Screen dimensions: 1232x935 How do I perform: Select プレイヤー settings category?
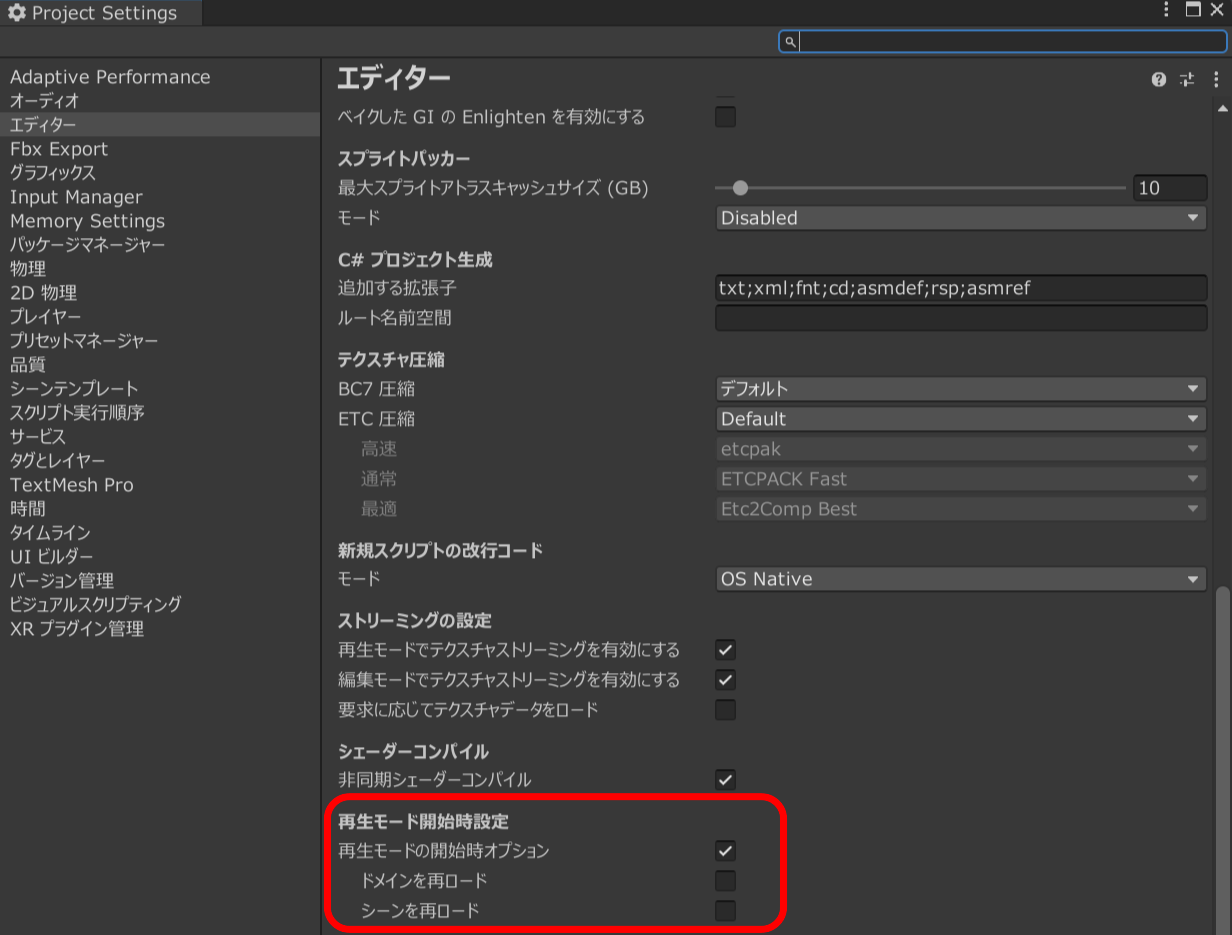point(45,316)
